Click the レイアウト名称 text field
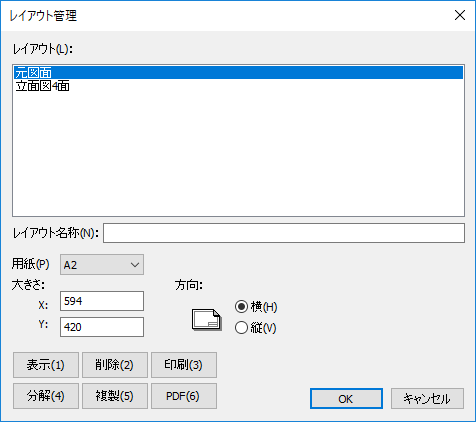Image resolution: width=476 pixels, height=422 pixels. 284,233
